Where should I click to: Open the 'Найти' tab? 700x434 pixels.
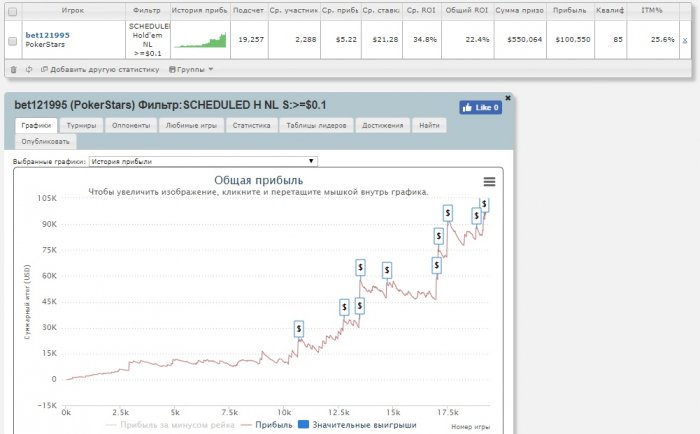429,125
